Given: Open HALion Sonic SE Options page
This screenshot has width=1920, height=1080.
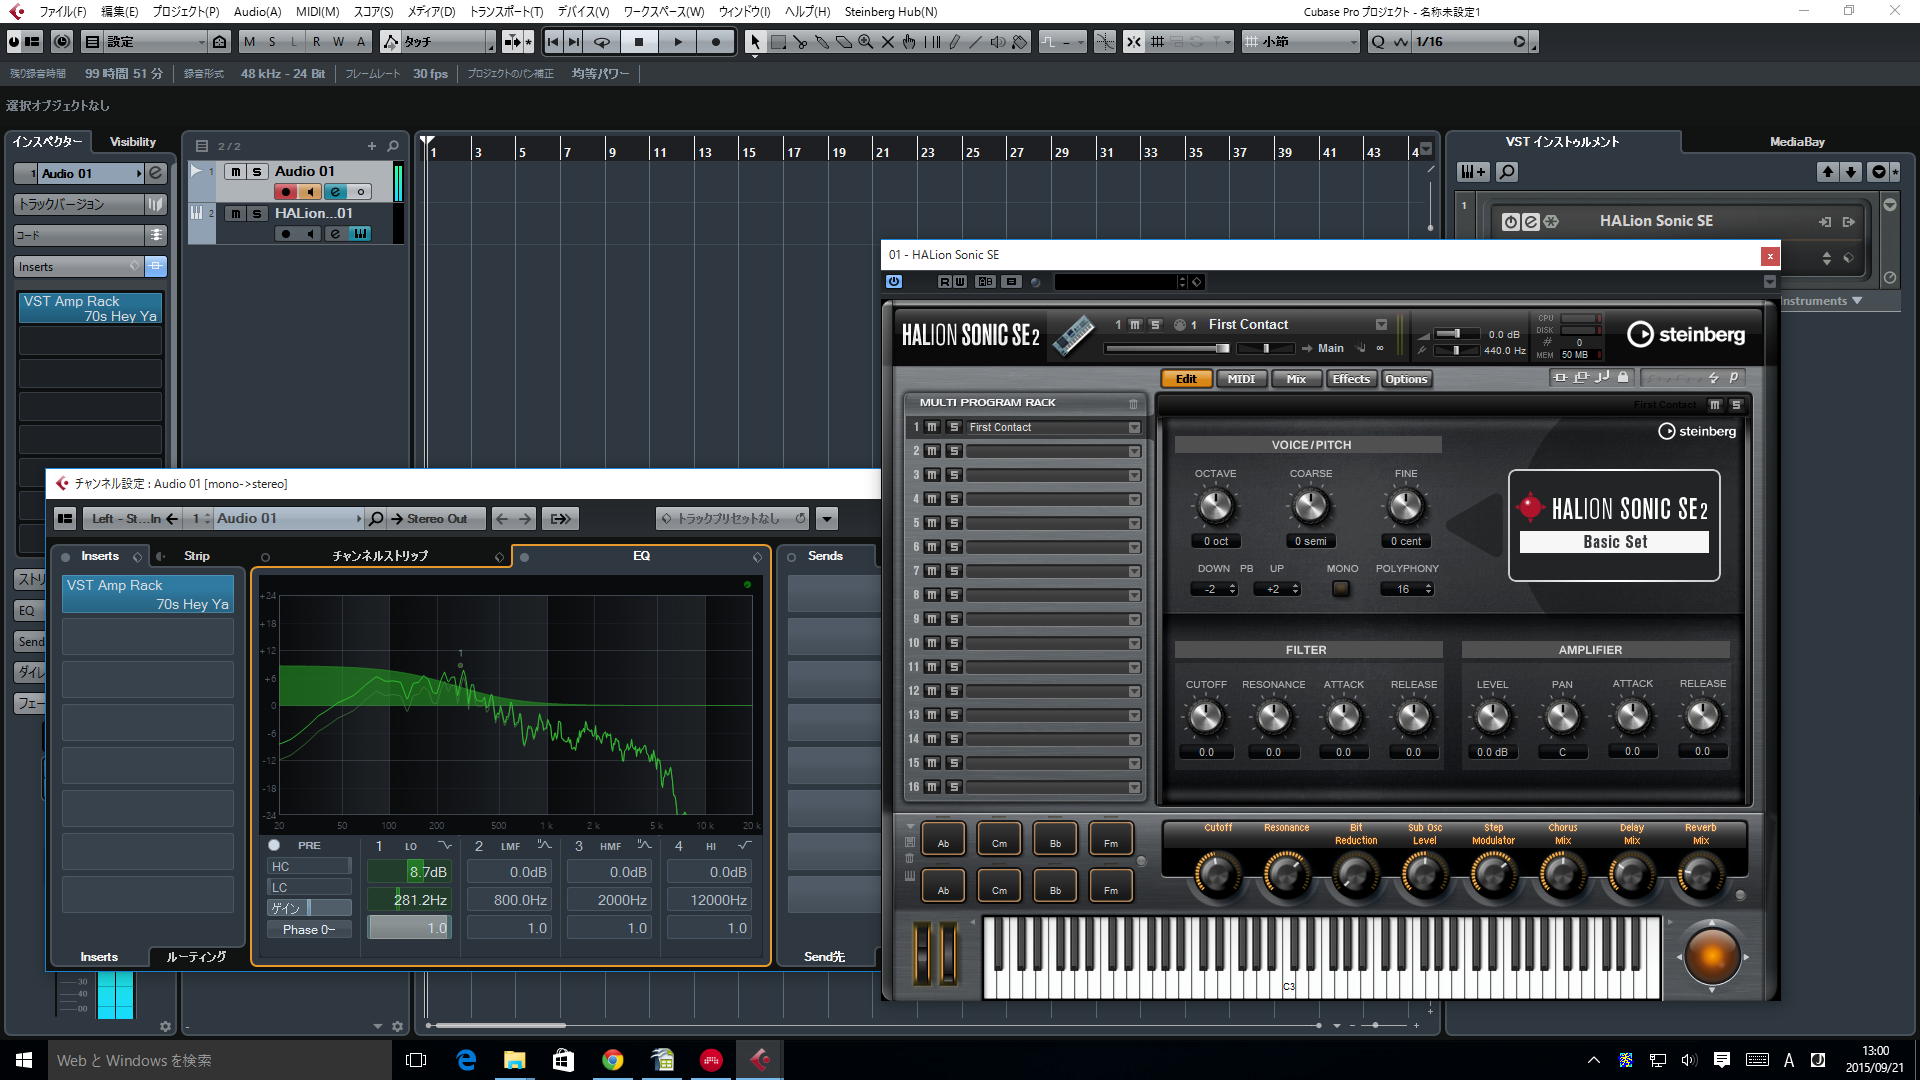Looking at the screenshot, I should 1406,379.
